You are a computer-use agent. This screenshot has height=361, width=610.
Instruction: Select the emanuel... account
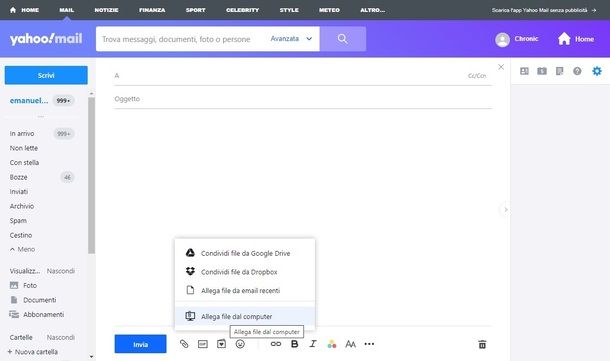click(x=29, y=100)
